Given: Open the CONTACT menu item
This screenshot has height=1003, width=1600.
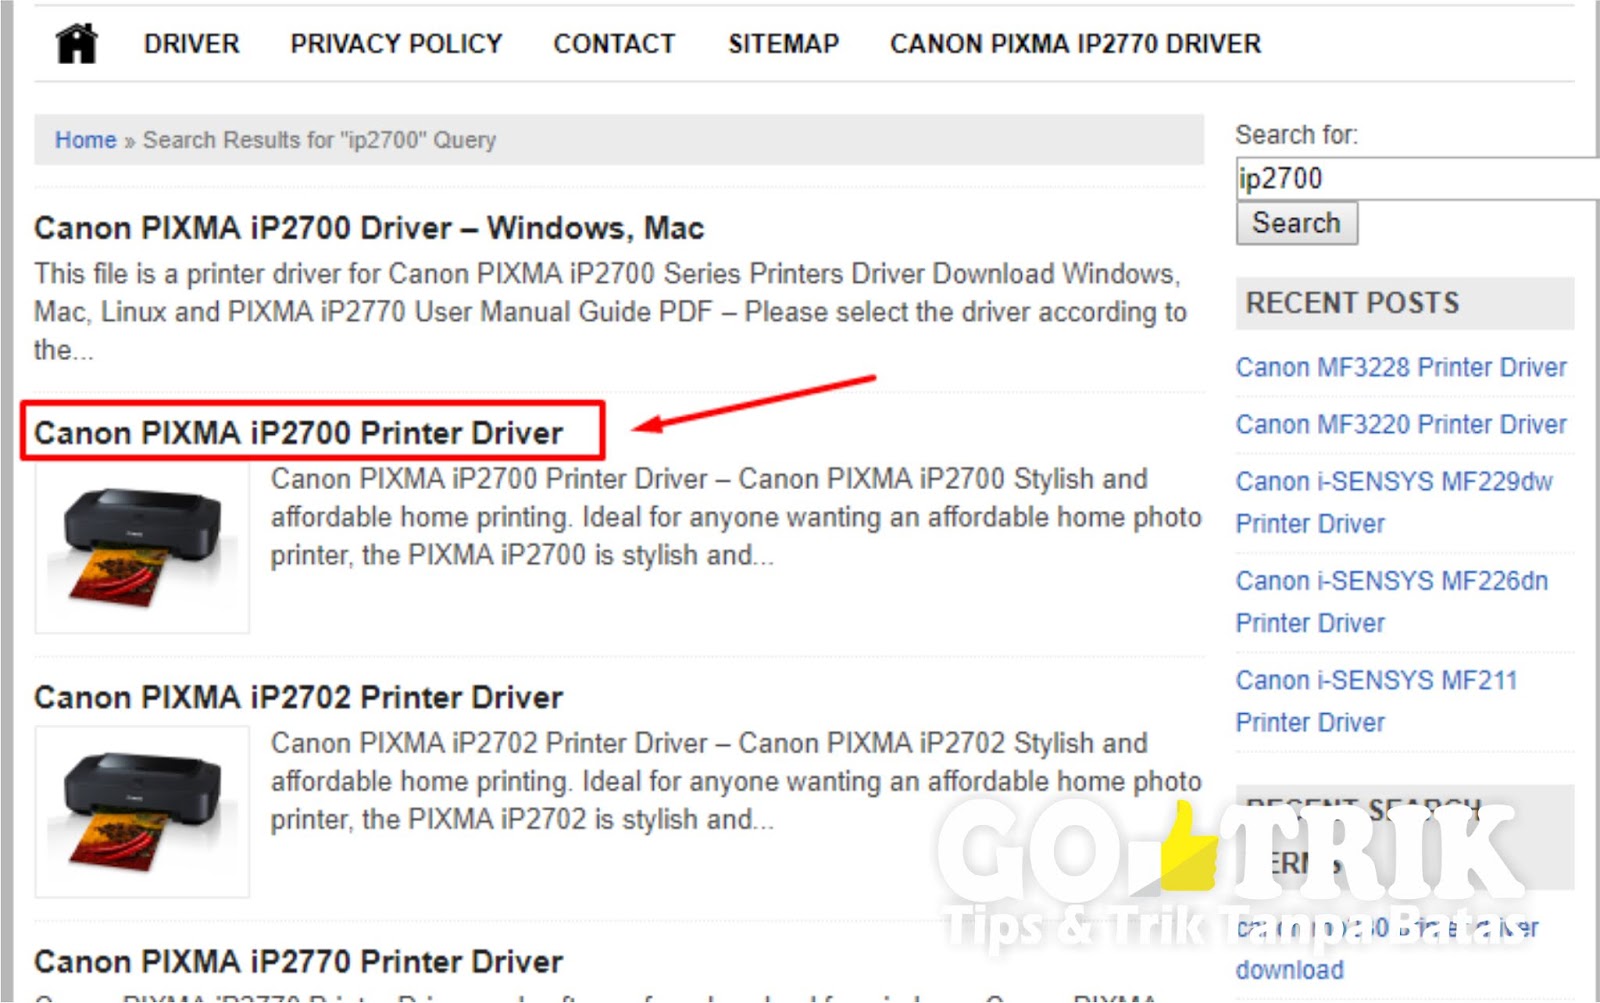Looking at the screenshot, I should point(614,44).
